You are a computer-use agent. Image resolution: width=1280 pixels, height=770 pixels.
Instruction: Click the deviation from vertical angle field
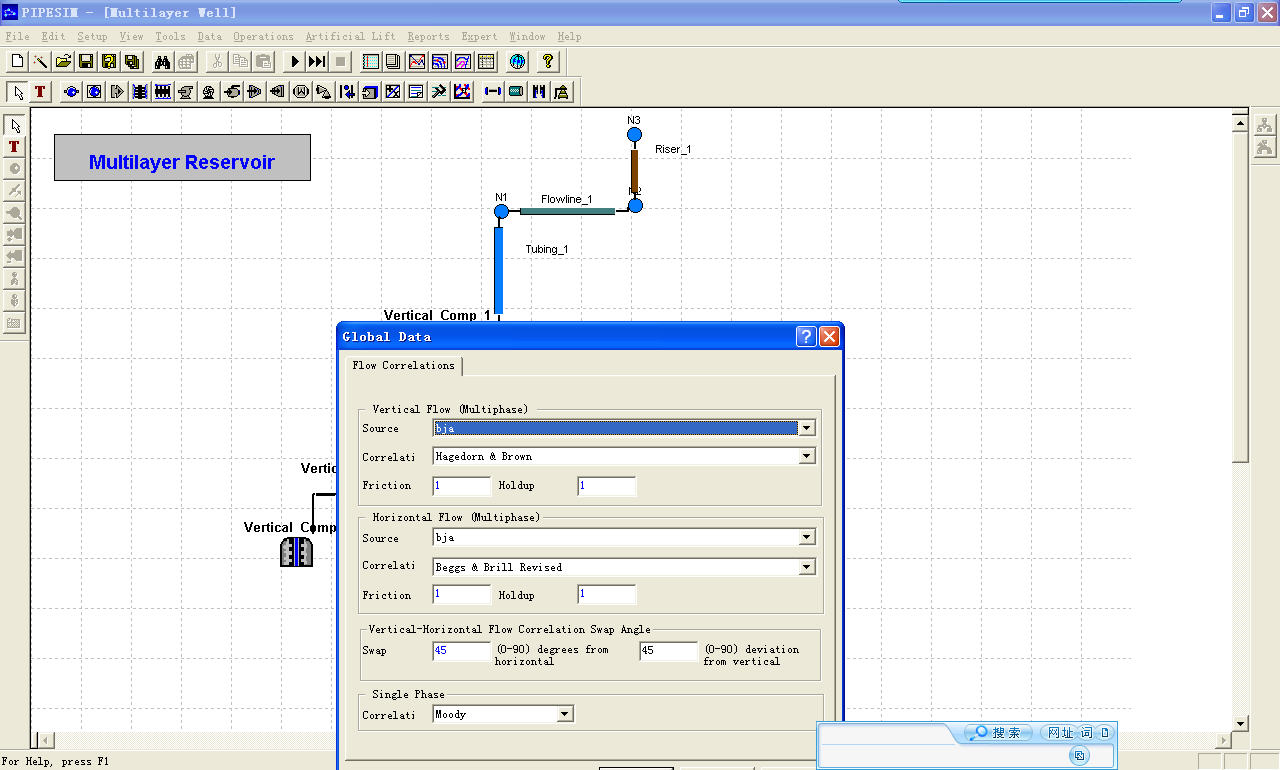click(669, 651)
